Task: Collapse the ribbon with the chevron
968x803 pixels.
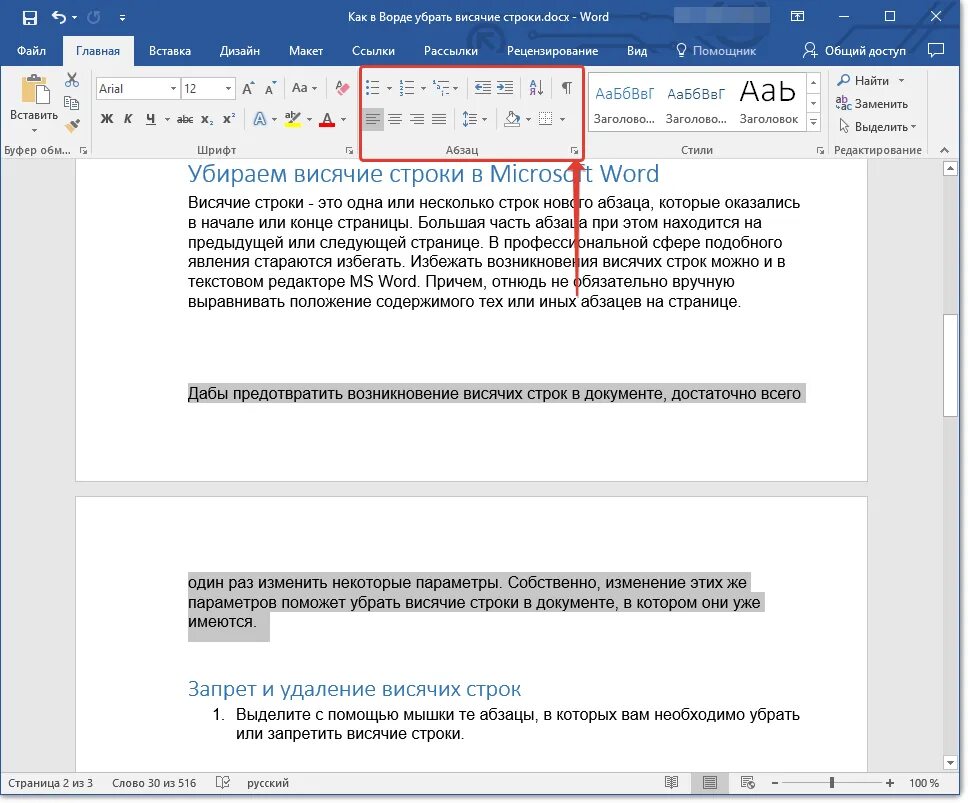Action: pos(944,150)
